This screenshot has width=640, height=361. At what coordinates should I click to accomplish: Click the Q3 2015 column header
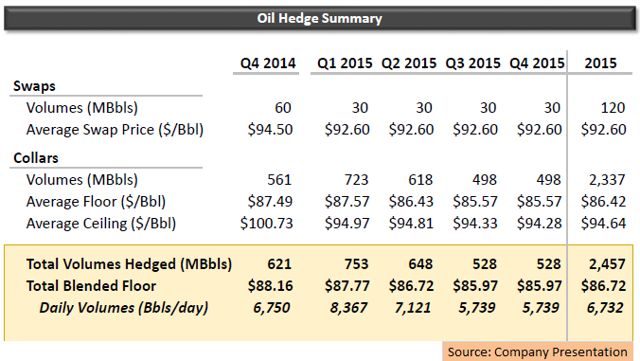coord(473,63)
